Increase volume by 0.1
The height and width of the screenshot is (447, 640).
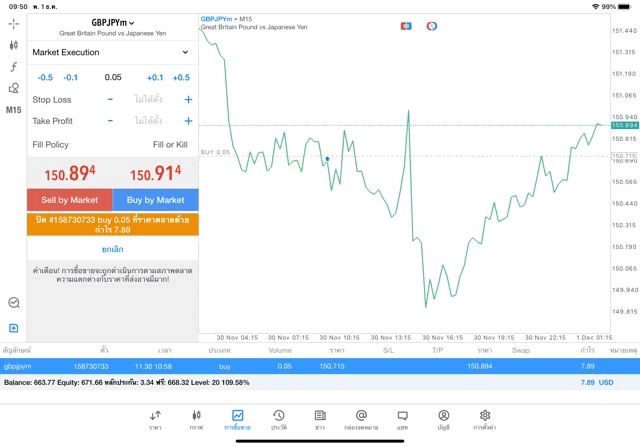[155, 78]
